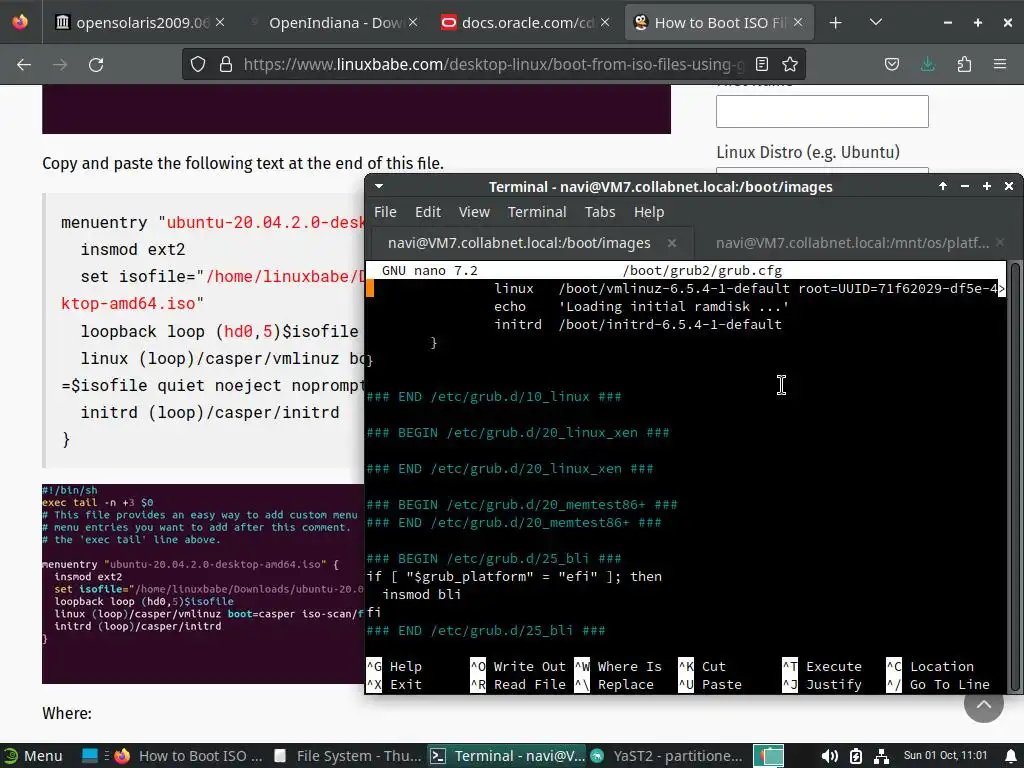Switch to File System Thunar taskbar window

(x=348, y=756)
